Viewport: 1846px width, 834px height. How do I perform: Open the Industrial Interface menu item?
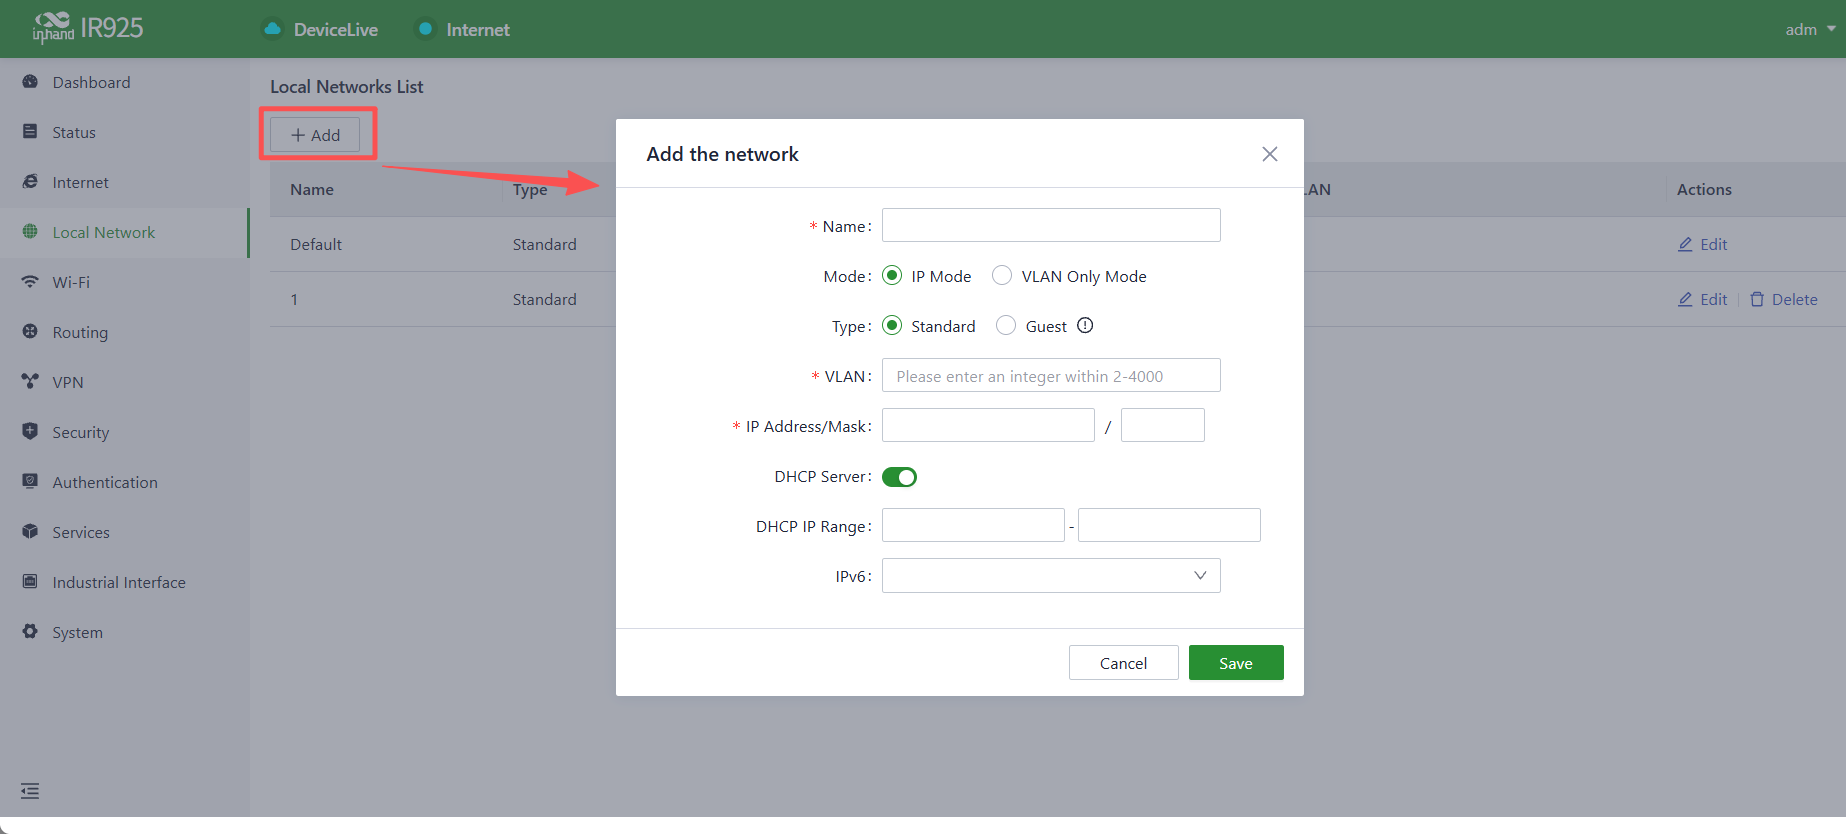coord(124,582)
